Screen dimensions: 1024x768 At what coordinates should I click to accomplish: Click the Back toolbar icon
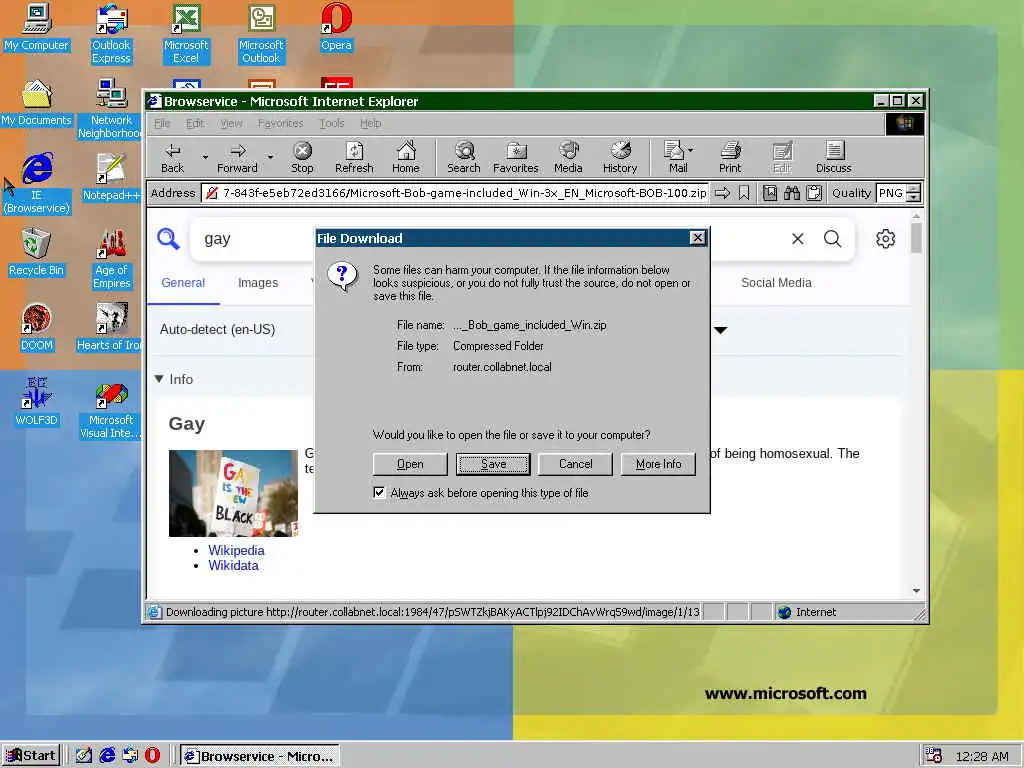(x=172, y=157)
